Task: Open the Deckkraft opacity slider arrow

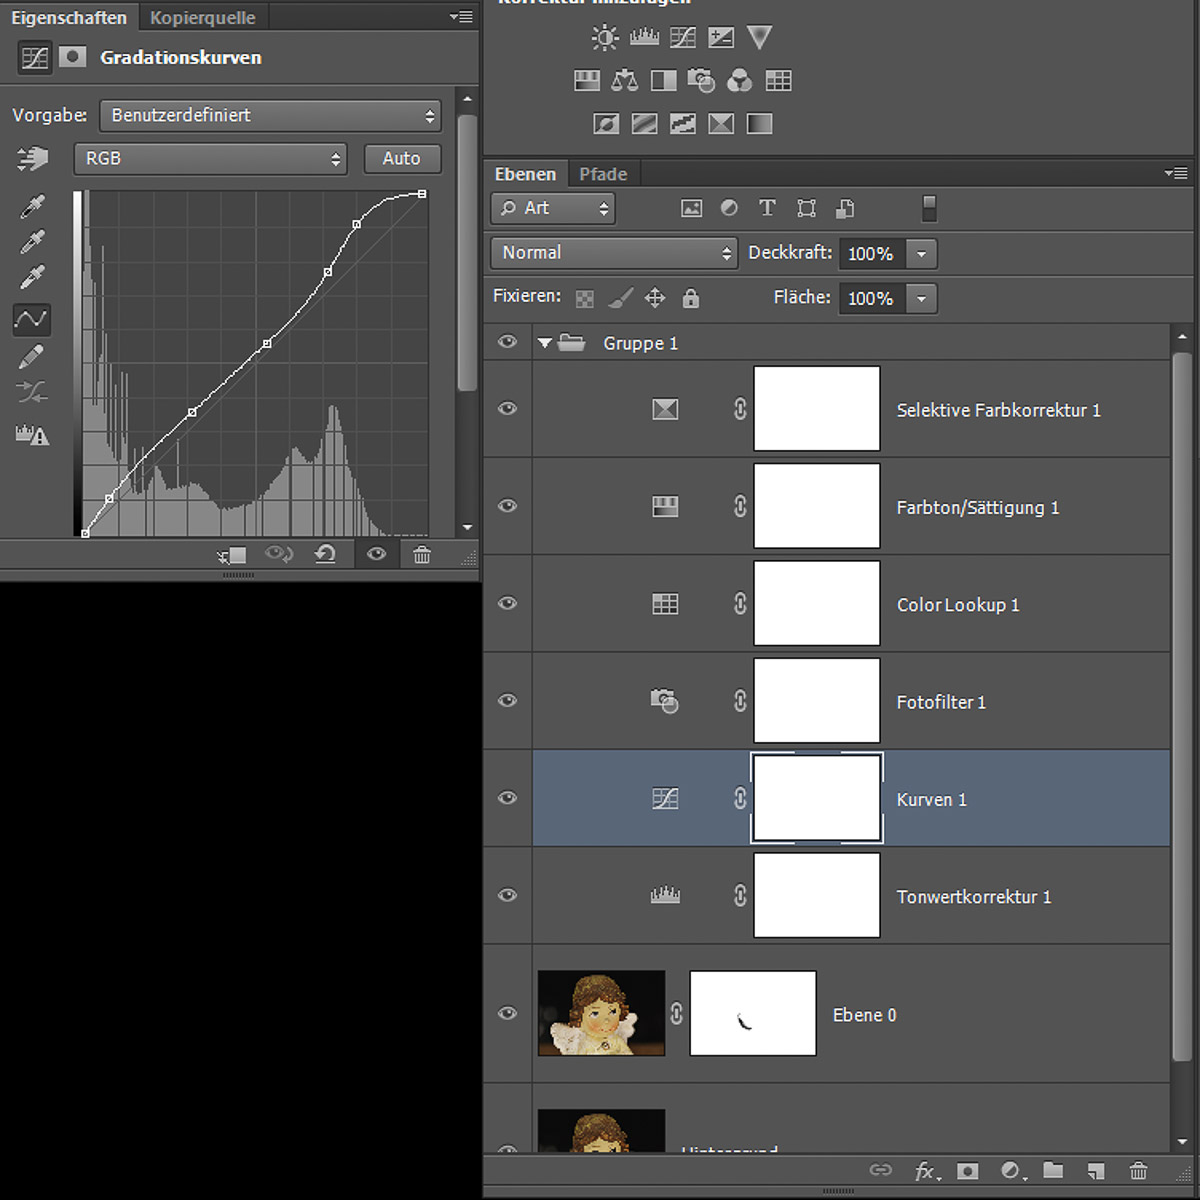Action: (921, 254)
